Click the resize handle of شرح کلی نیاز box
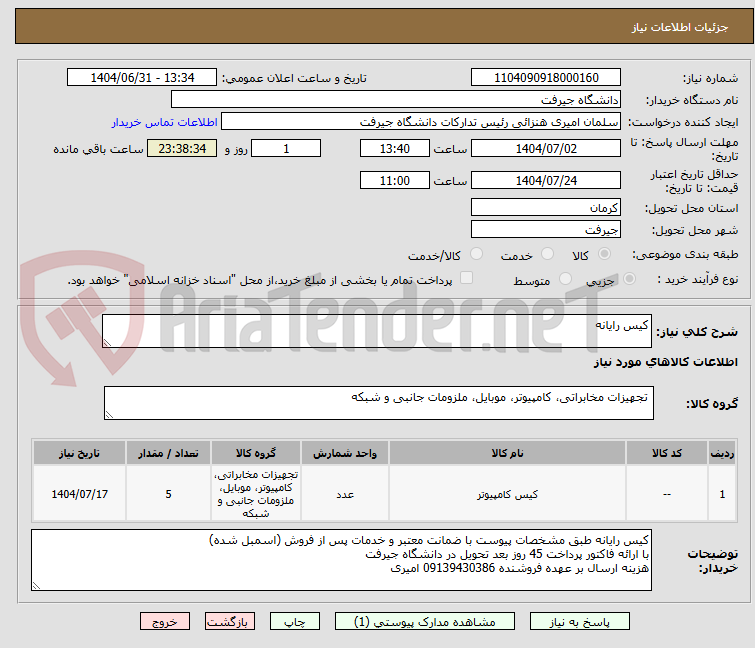The height and width of the screenshot is (648, 755). pos(107,342)
